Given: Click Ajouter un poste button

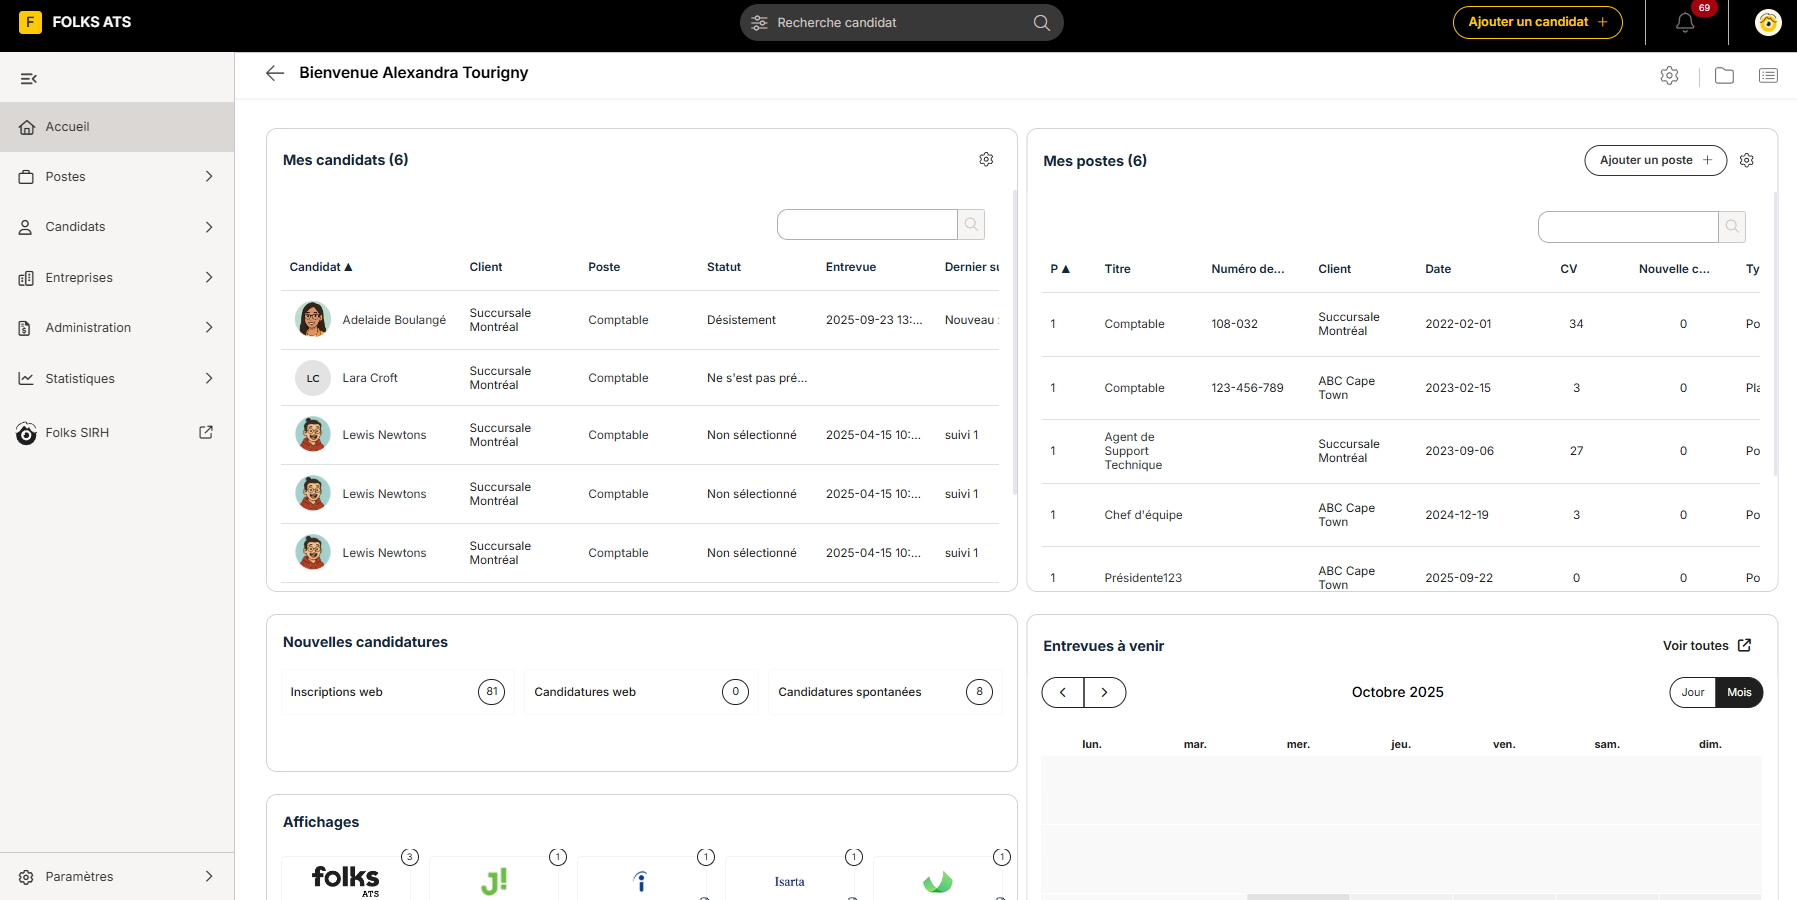Looking at the screenshot, I should click(1656, 160).
